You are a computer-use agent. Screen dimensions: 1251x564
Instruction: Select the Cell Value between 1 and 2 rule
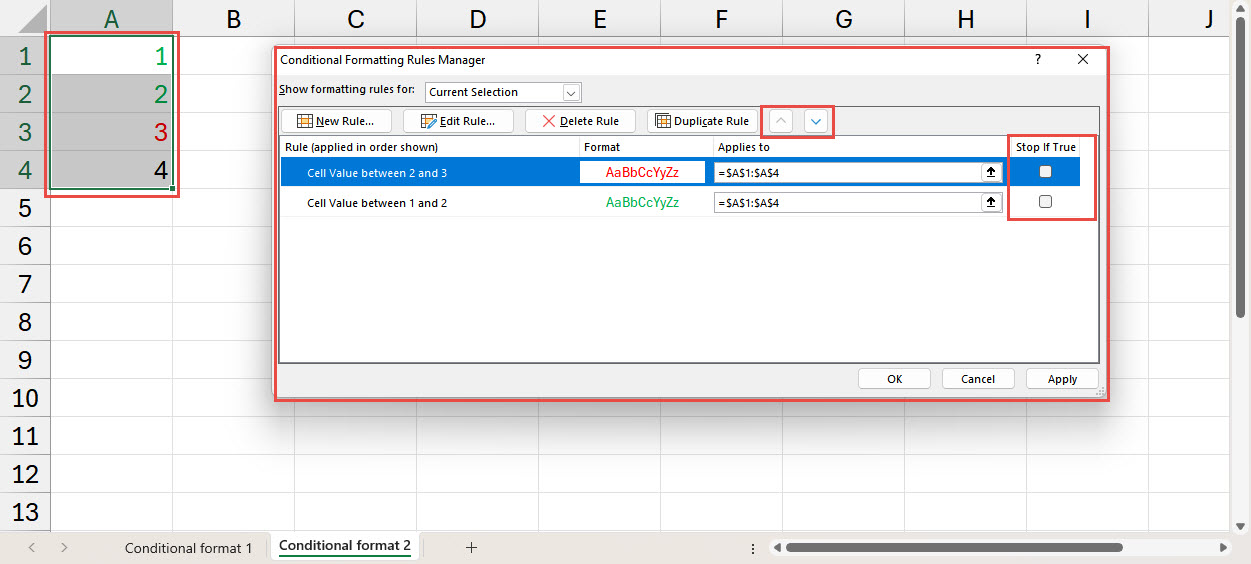click(377, 203)
